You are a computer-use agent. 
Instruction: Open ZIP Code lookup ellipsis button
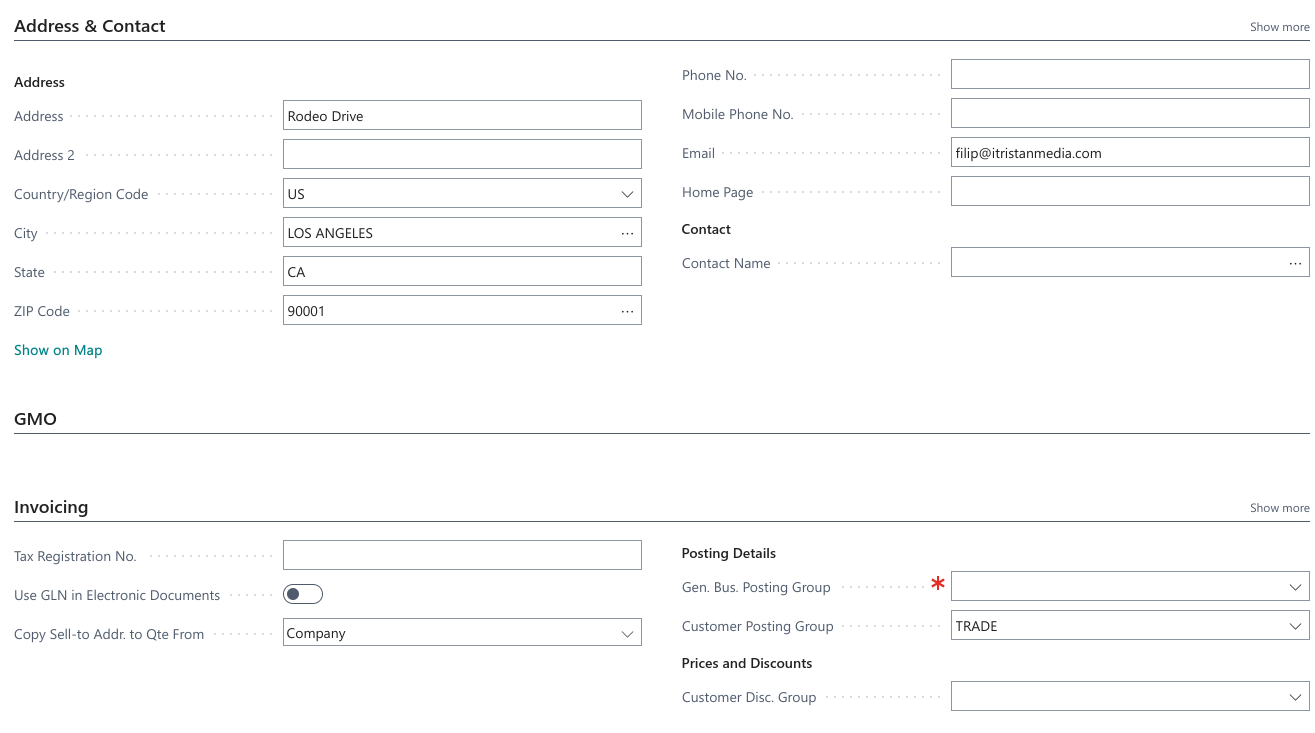tap(627, 311)
